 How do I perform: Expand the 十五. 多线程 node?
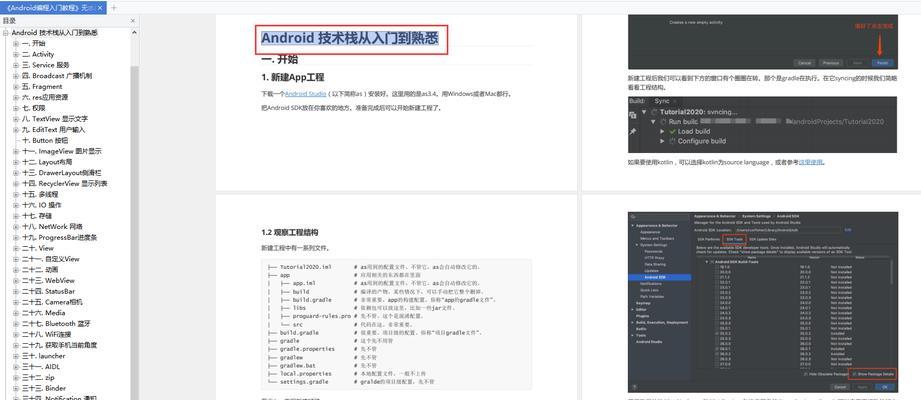pyautogui.click(x=16, y=194)
